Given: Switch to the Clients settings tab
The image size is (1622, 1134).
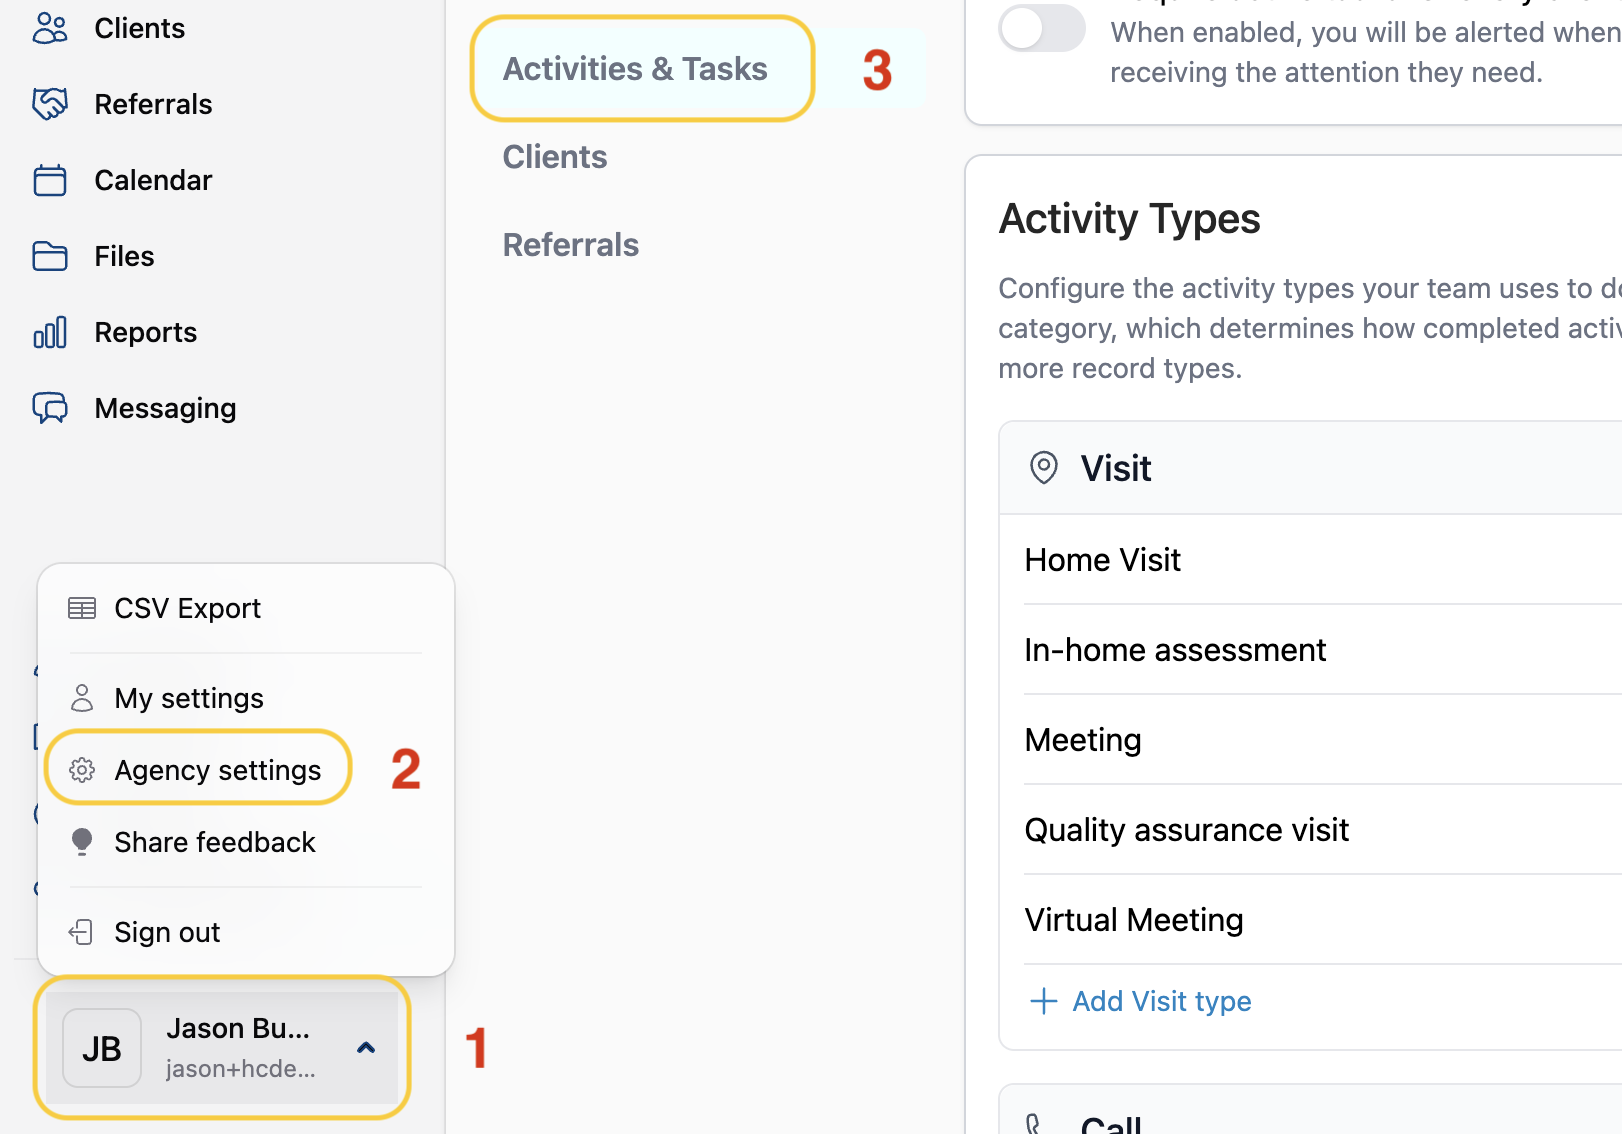Looking at the screenshot, I should 555,157.
